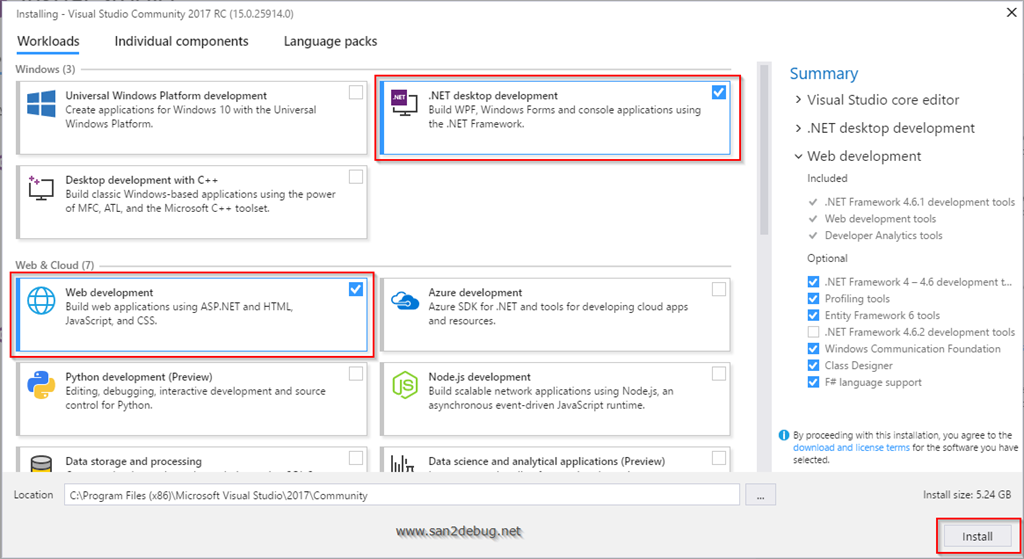Click the Universal Windows Platform Windows logo icon
The height and width of the screenshot is (559, 1024).
[x=41, y=103]
